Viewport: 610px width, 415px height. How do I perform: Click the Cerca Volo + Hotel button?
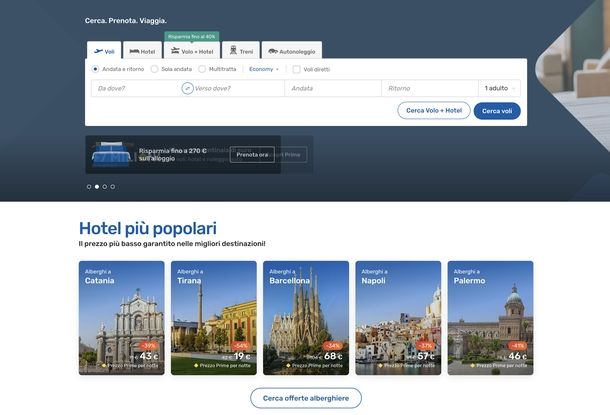pyautogui.click(x=433, y=110)
